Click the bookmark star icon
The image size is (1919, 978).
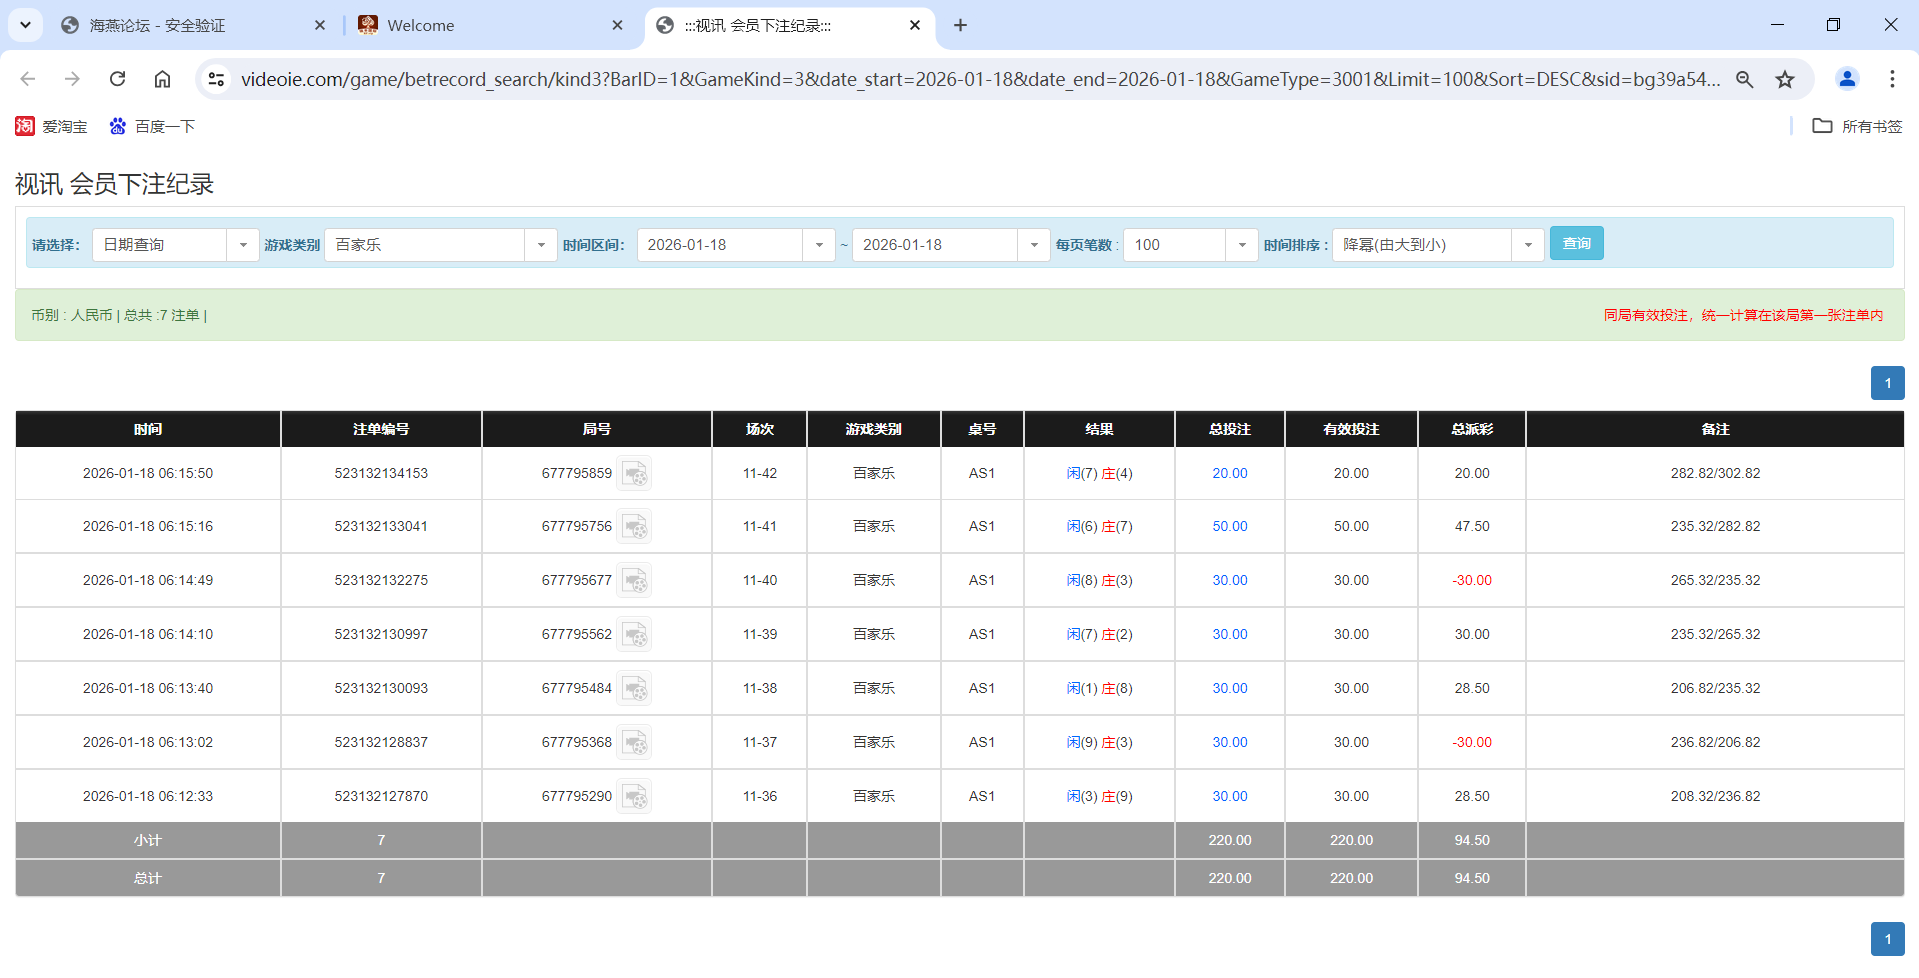1785,79
